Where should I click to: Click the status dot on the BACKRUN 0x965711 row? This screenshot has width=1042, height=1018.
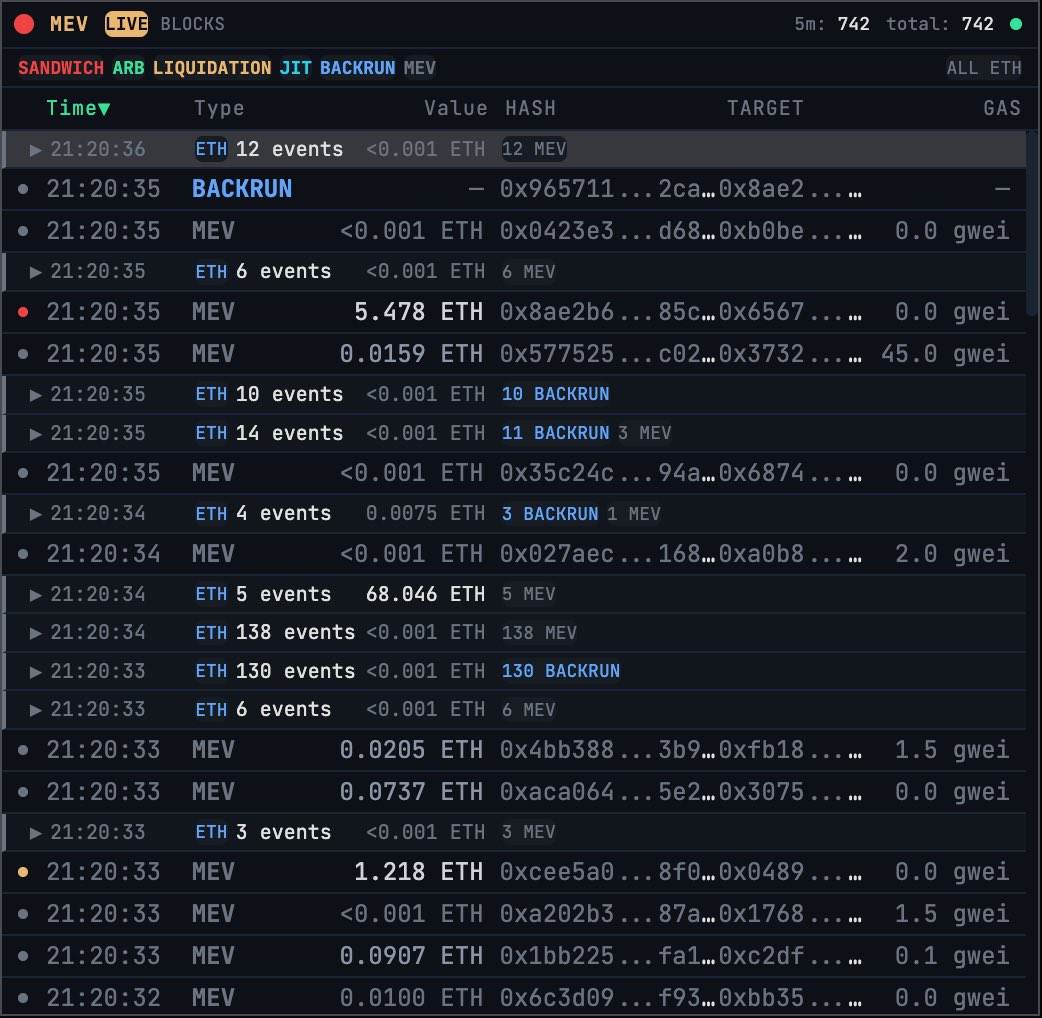[x=23, y=189]
